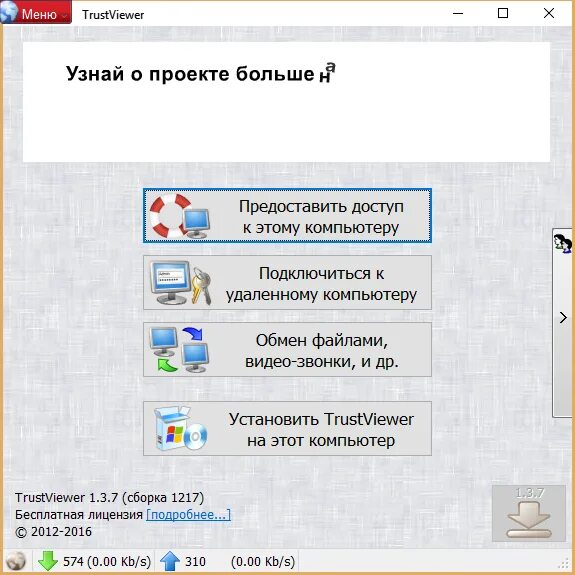
Task: Click the TrustViewer globe logo in title bar
Action: click(9, 11)
